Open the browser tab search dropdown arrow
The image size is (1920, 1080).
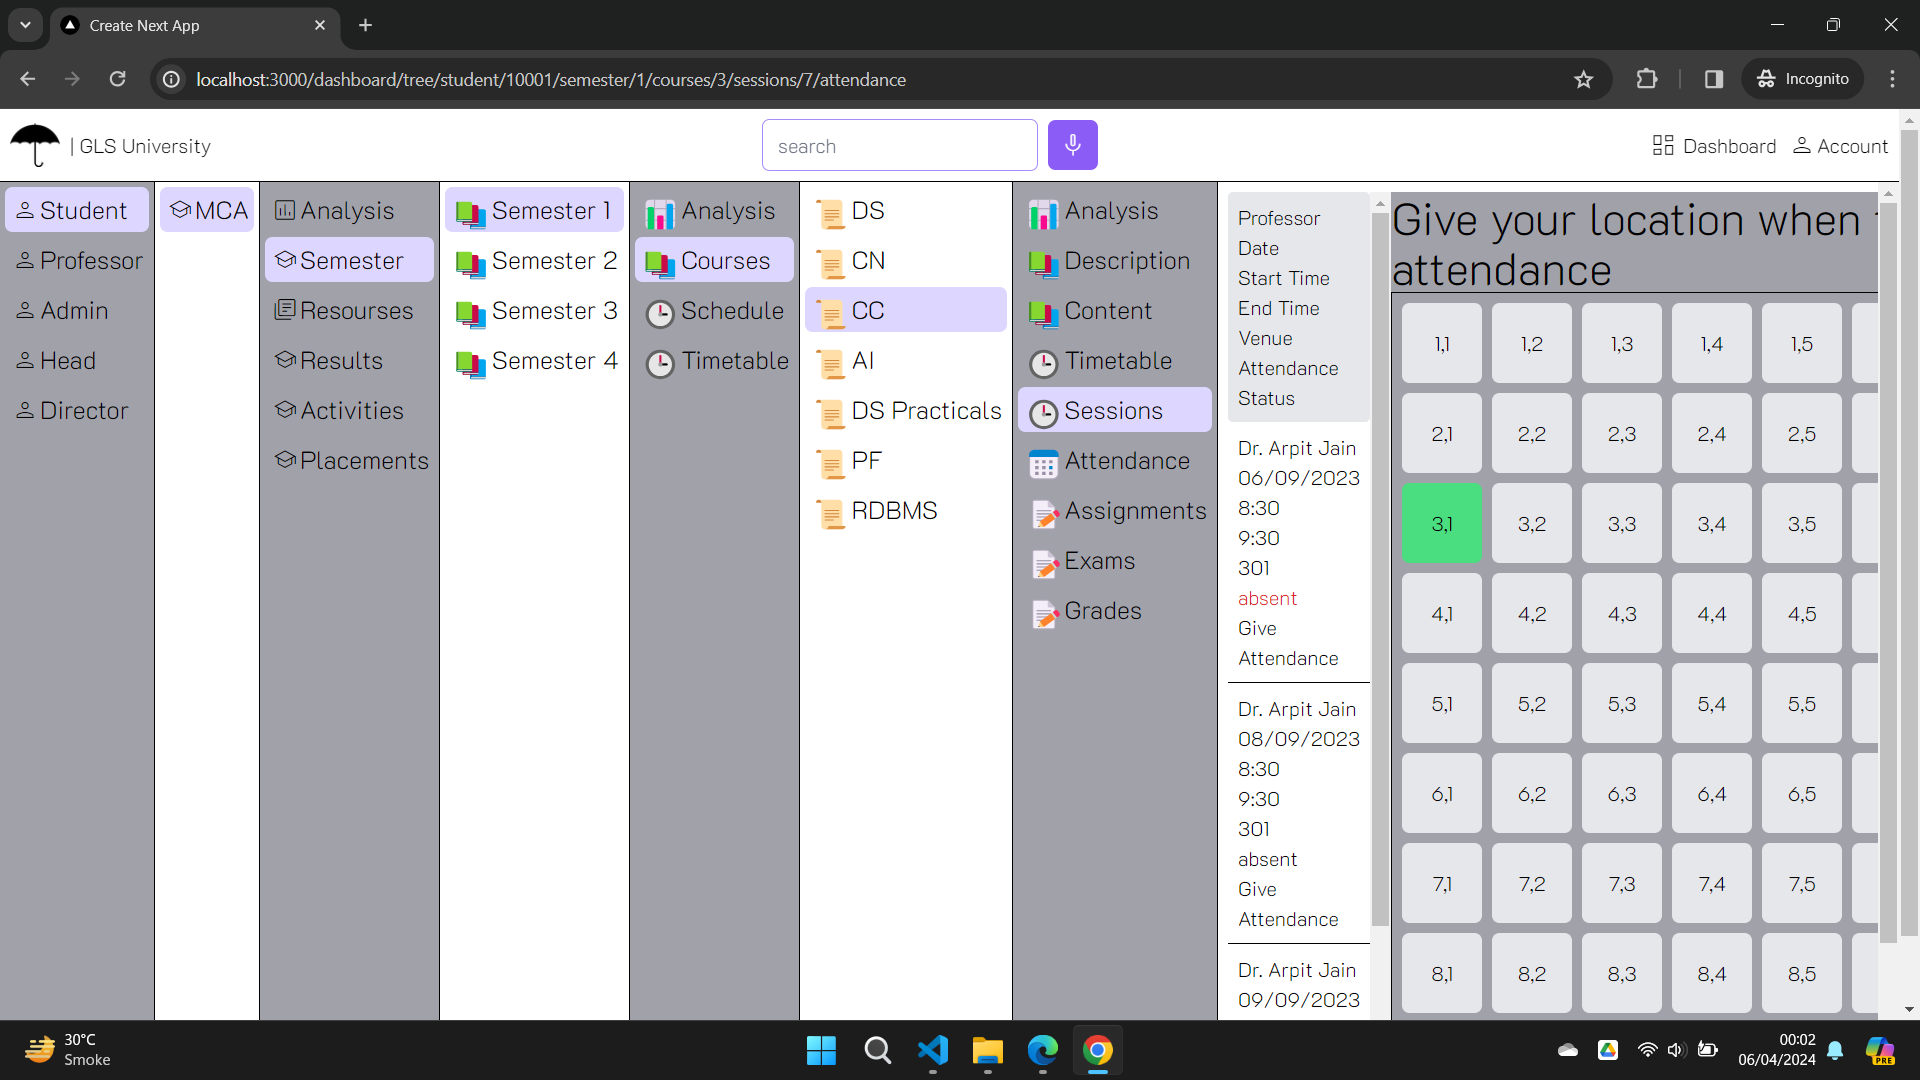[25, 25]
